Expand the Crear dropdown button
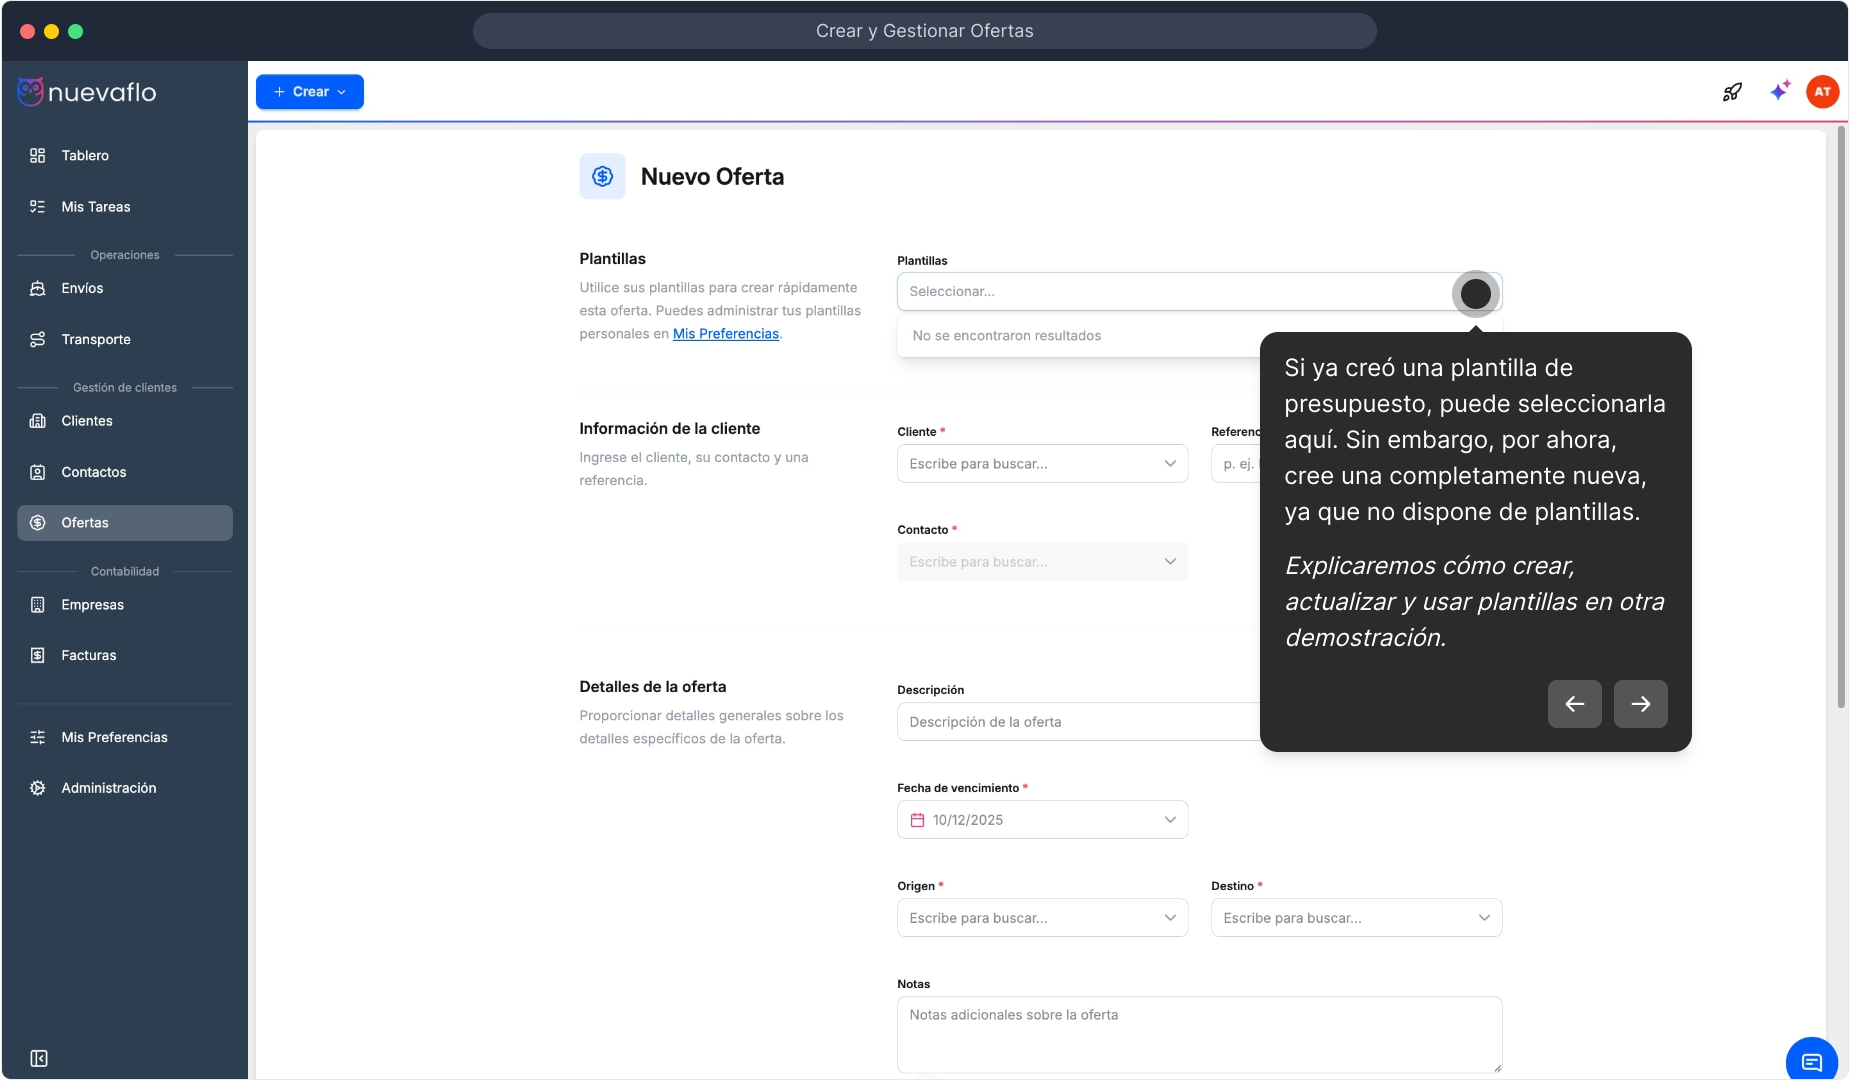 [310, 92]
